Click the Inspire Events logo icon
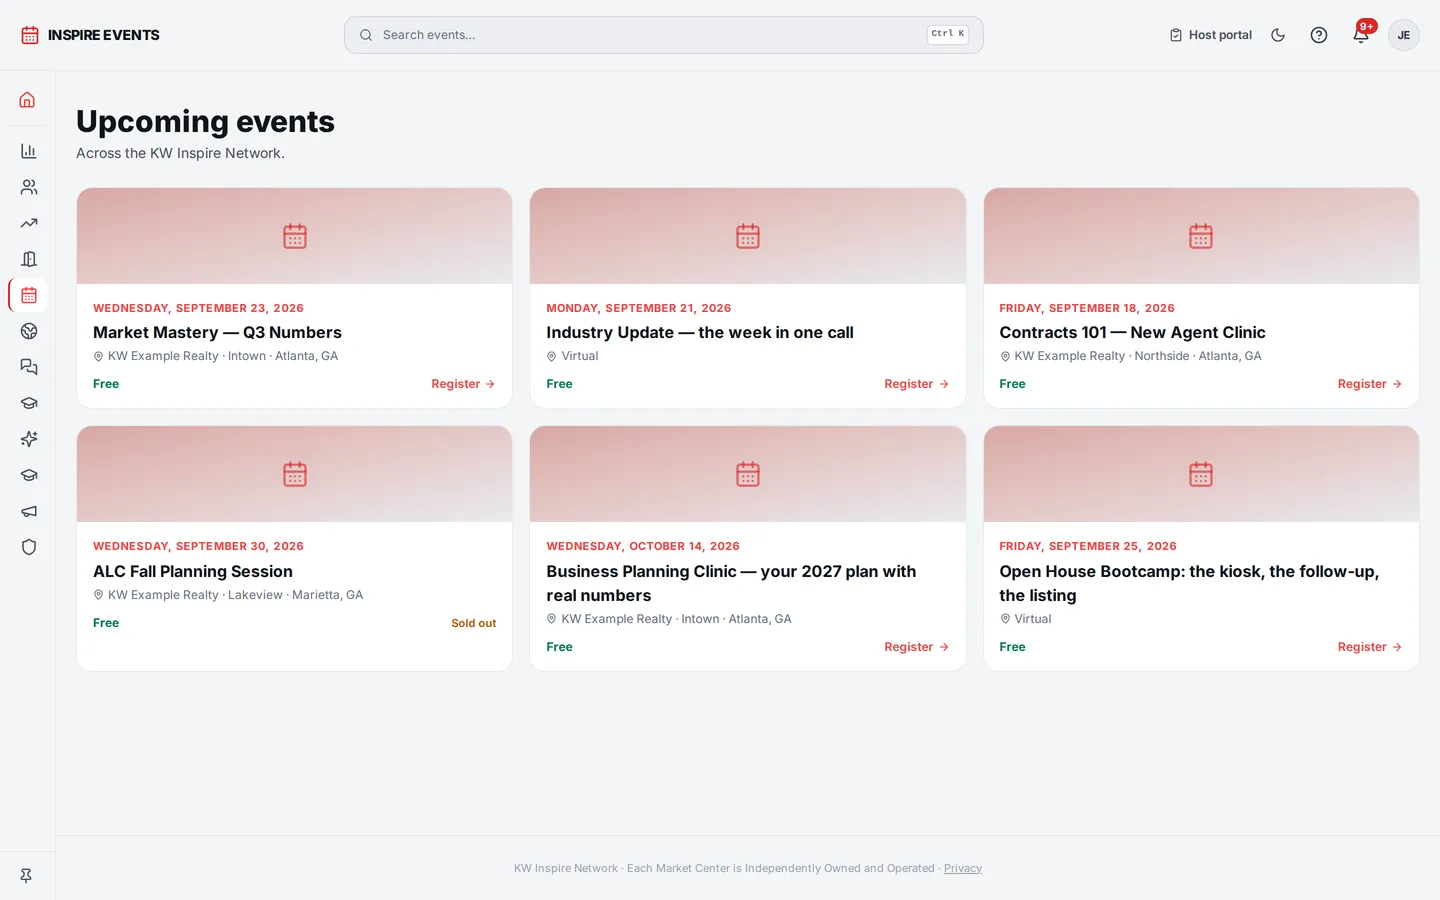This screenshot has width=1440, height=900. pos(30,35)
